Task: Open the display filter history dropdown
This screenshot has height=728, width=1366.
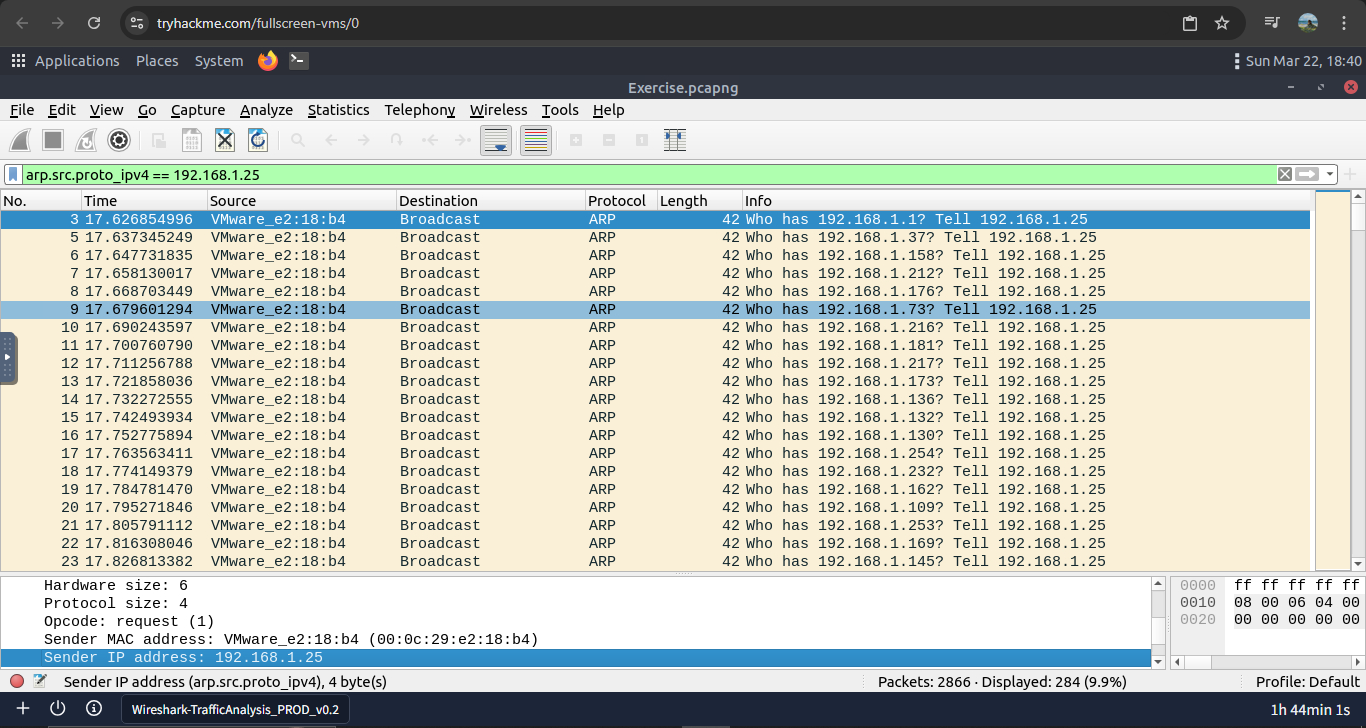Action: [1330, 174]
